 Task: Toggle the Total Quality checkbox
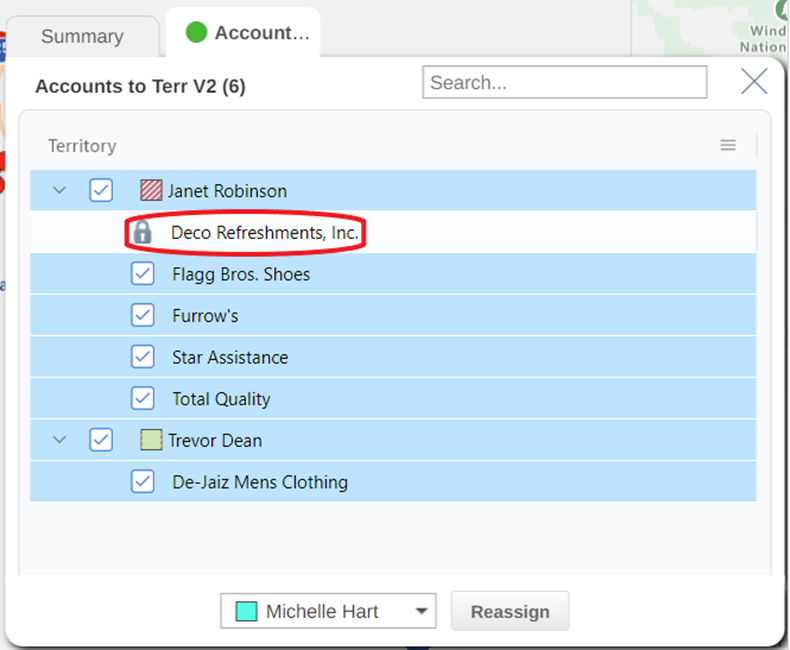coord(143,399)
